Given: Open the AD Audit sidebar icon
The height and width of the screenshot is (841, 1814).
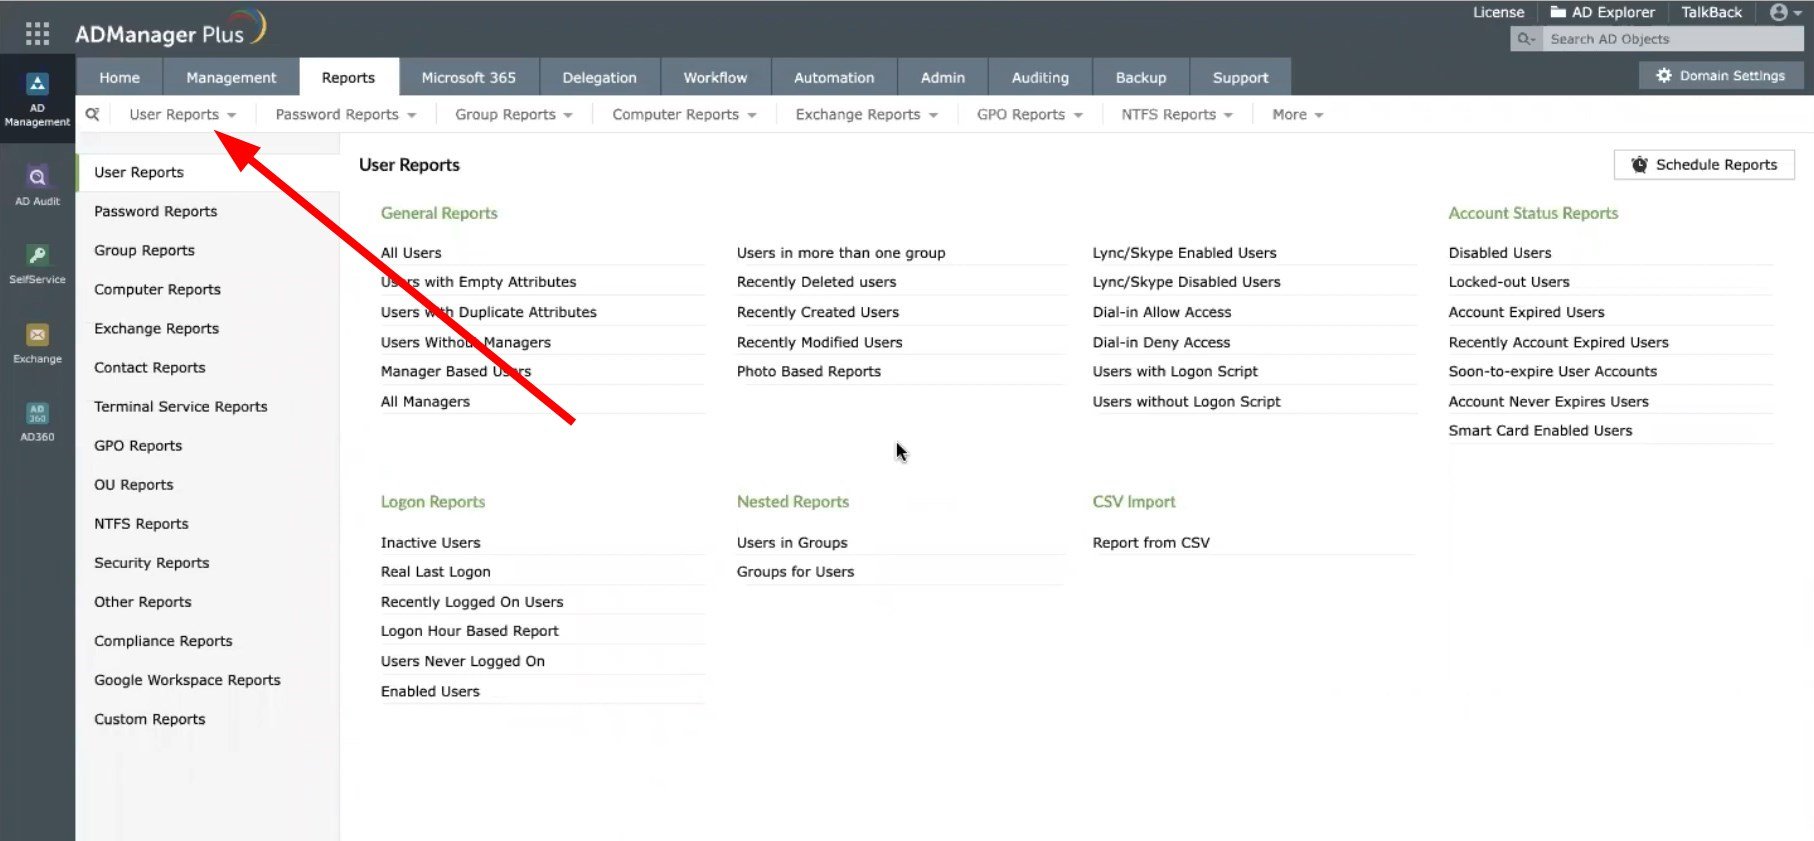Looking at the screenshot, I should point(37,186).
